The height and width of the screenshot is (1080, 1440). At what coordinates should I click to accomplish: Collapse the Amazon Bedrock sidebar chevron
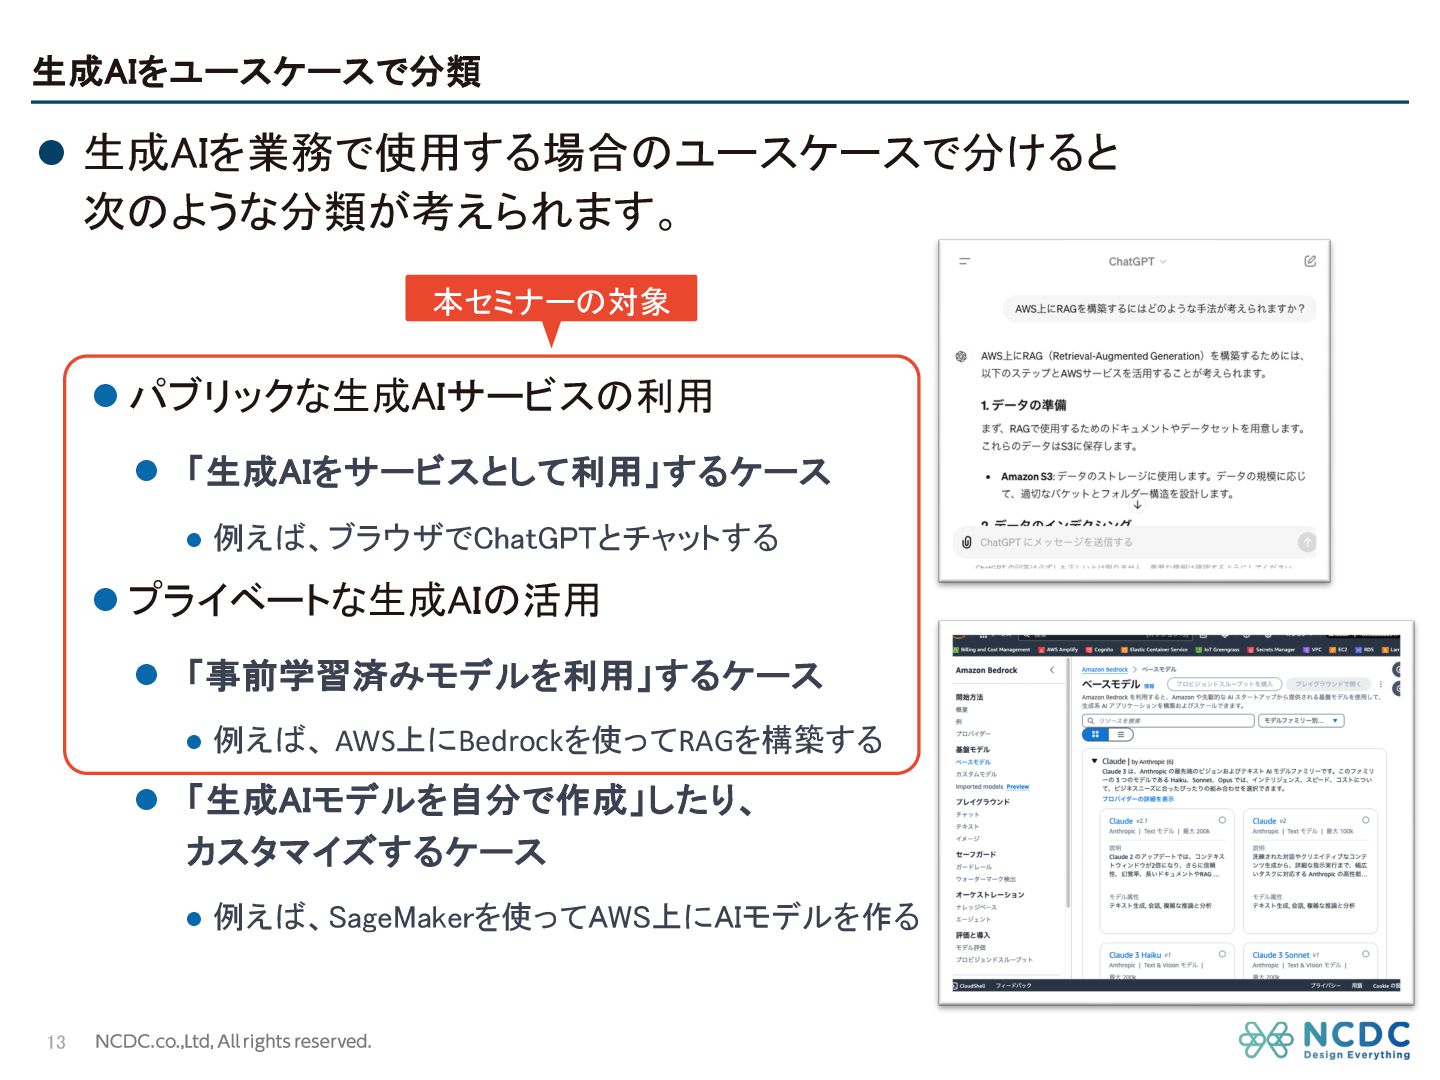pos(1052,670)
